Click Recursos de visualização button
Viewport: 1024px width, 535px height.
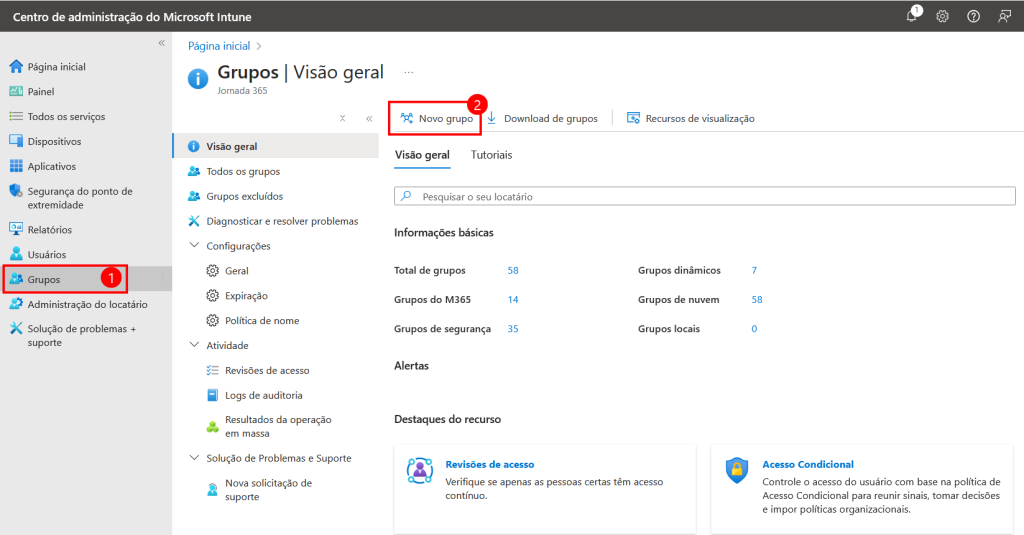690,118
